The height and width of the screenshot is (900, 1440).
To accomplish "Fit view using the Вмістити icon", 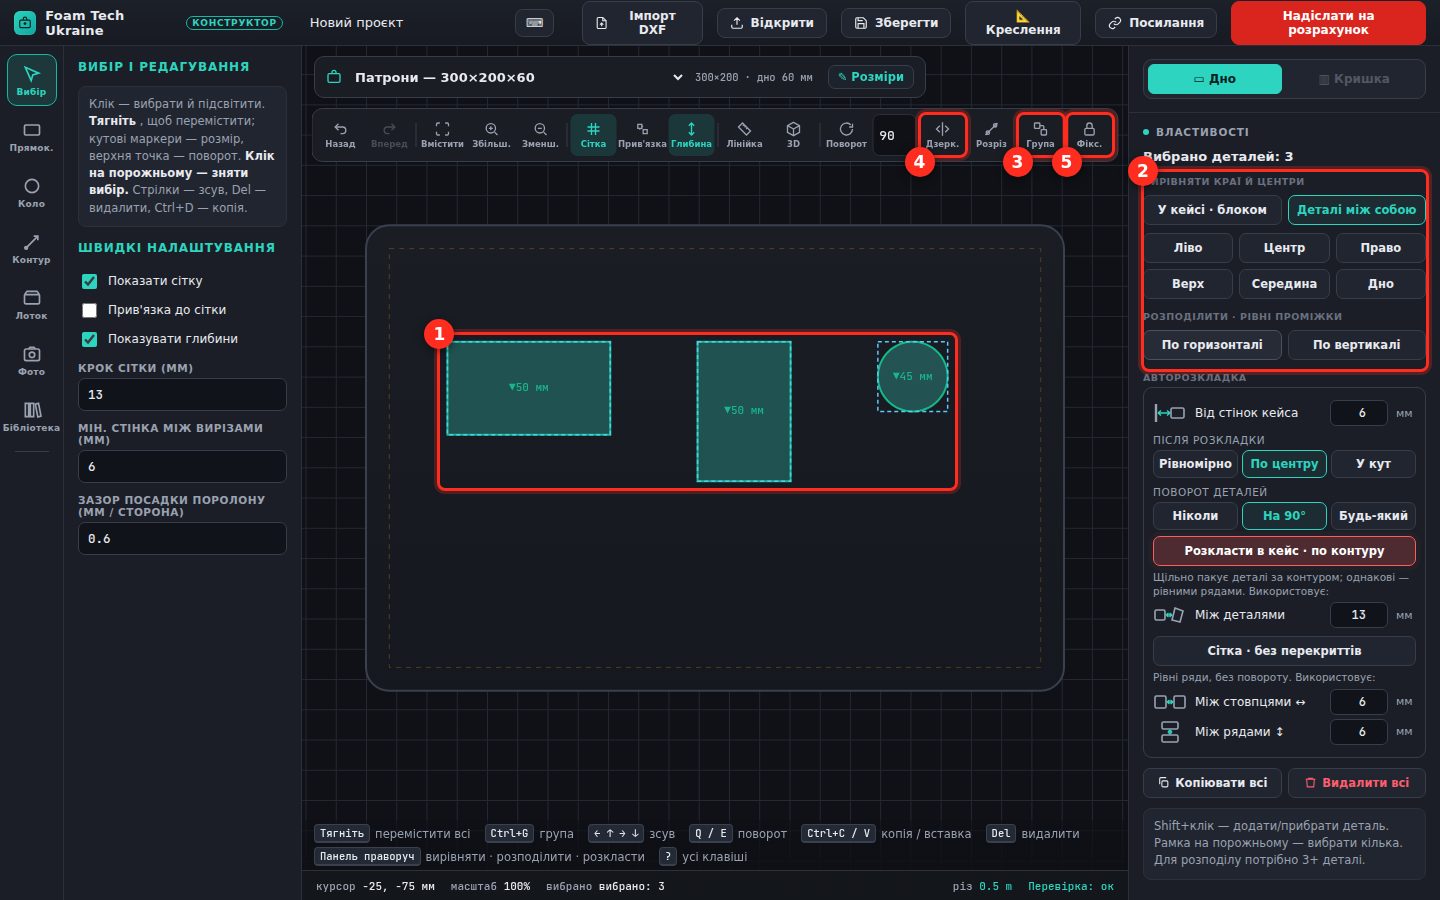I will (x=442, y=135).
